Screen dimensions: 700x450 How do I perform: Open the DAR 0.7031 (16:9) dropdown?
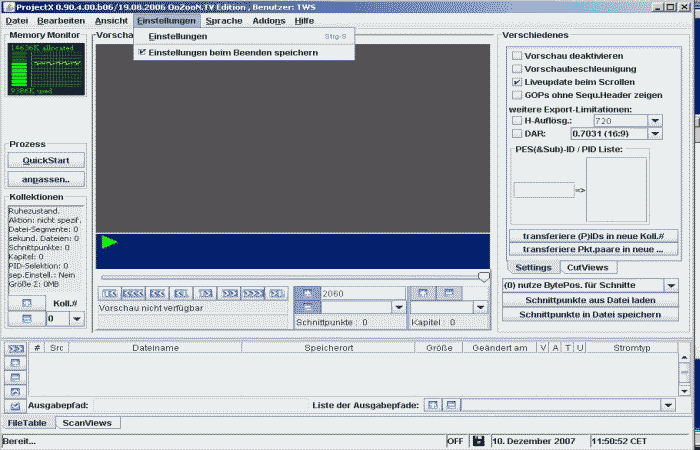(654, 132)
